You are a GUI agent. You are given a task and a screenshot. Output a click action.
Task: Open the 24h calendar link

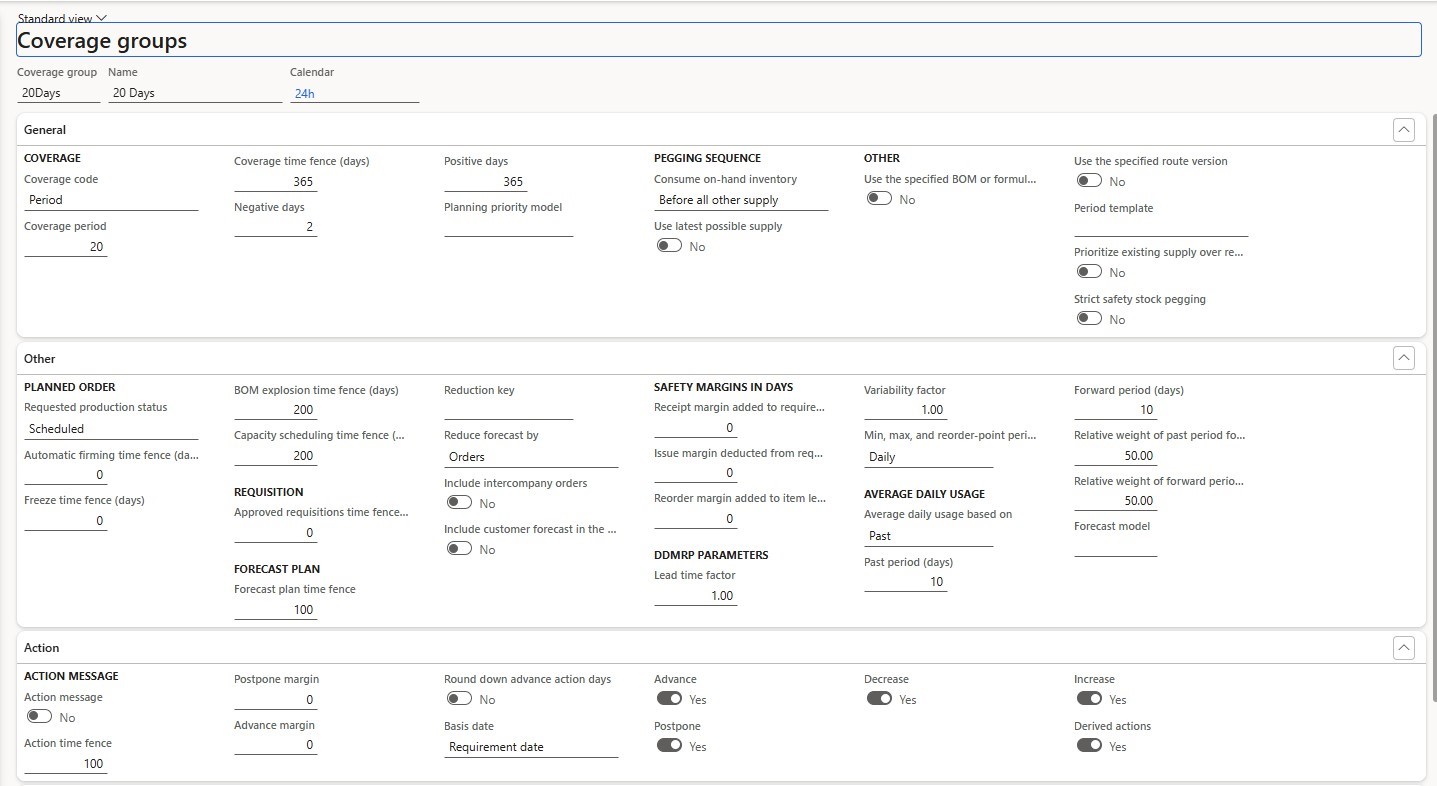(x=305, y=94)
